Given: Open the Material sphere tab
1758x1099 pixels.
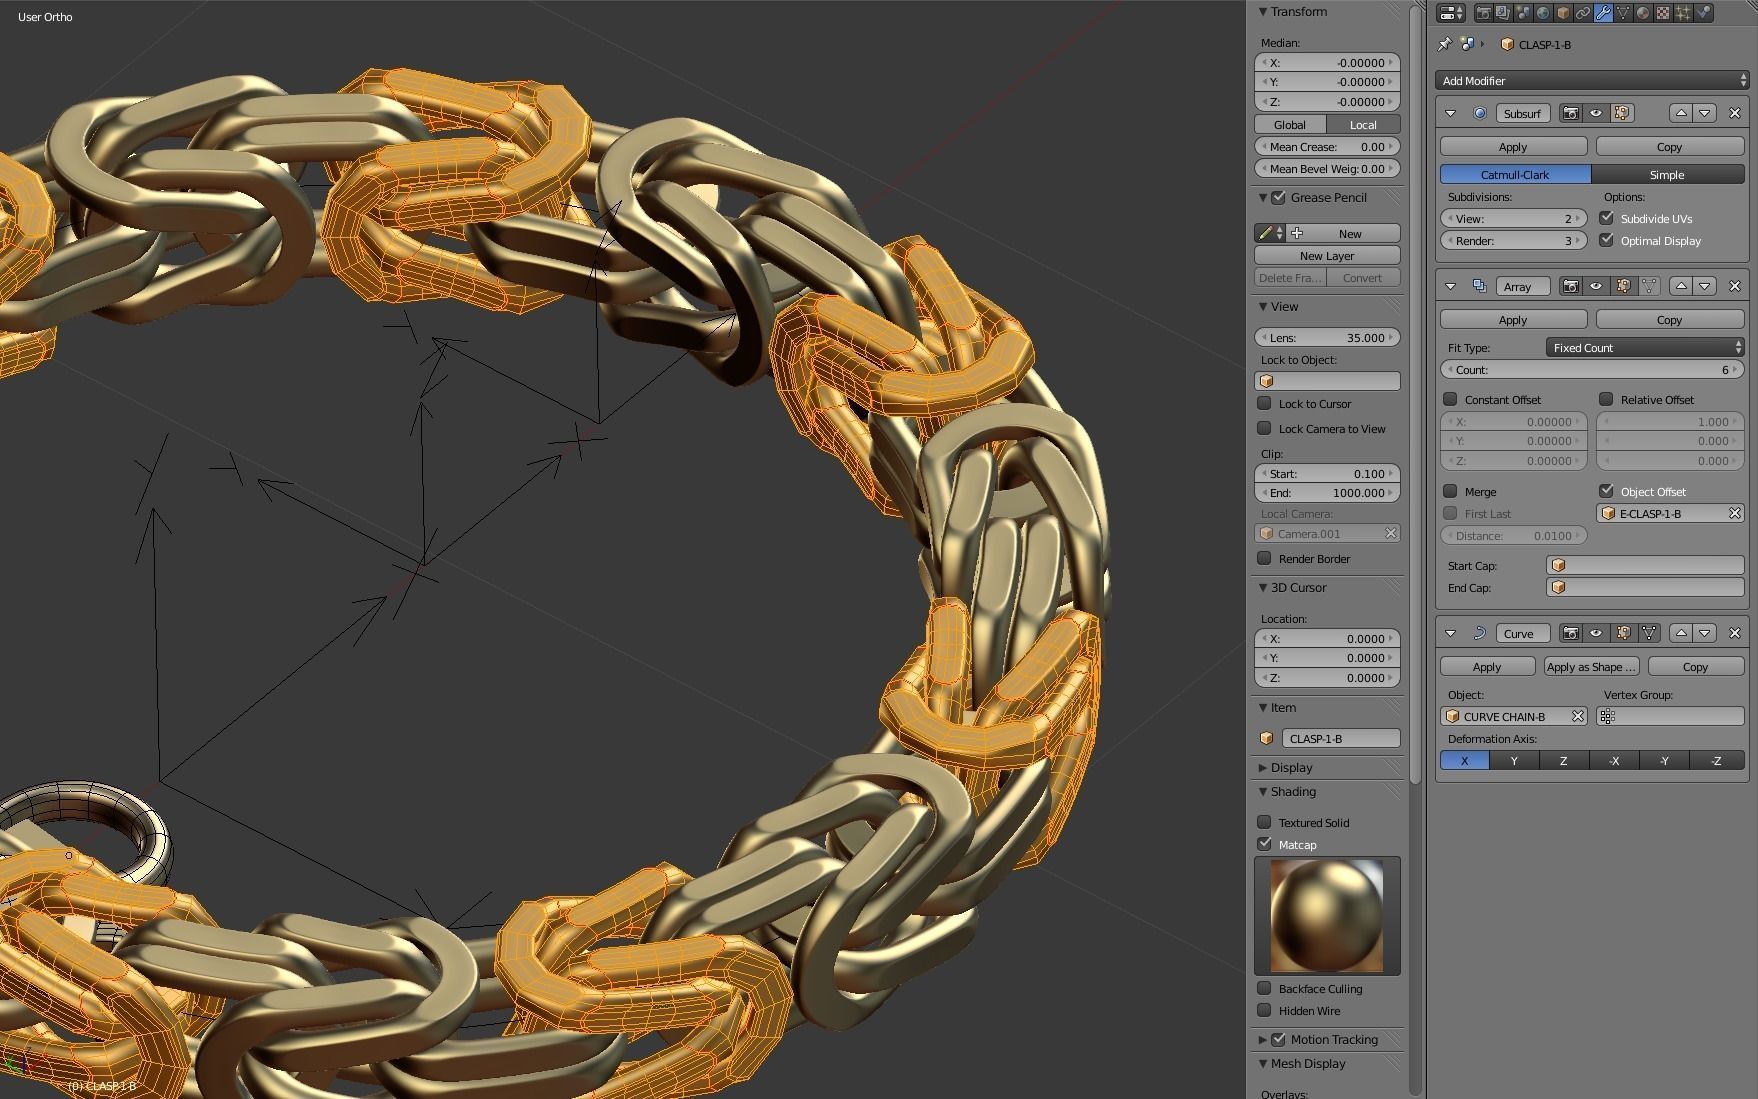Looking at the screenshot, I should pyautogui.click(x=1643, y=13).
